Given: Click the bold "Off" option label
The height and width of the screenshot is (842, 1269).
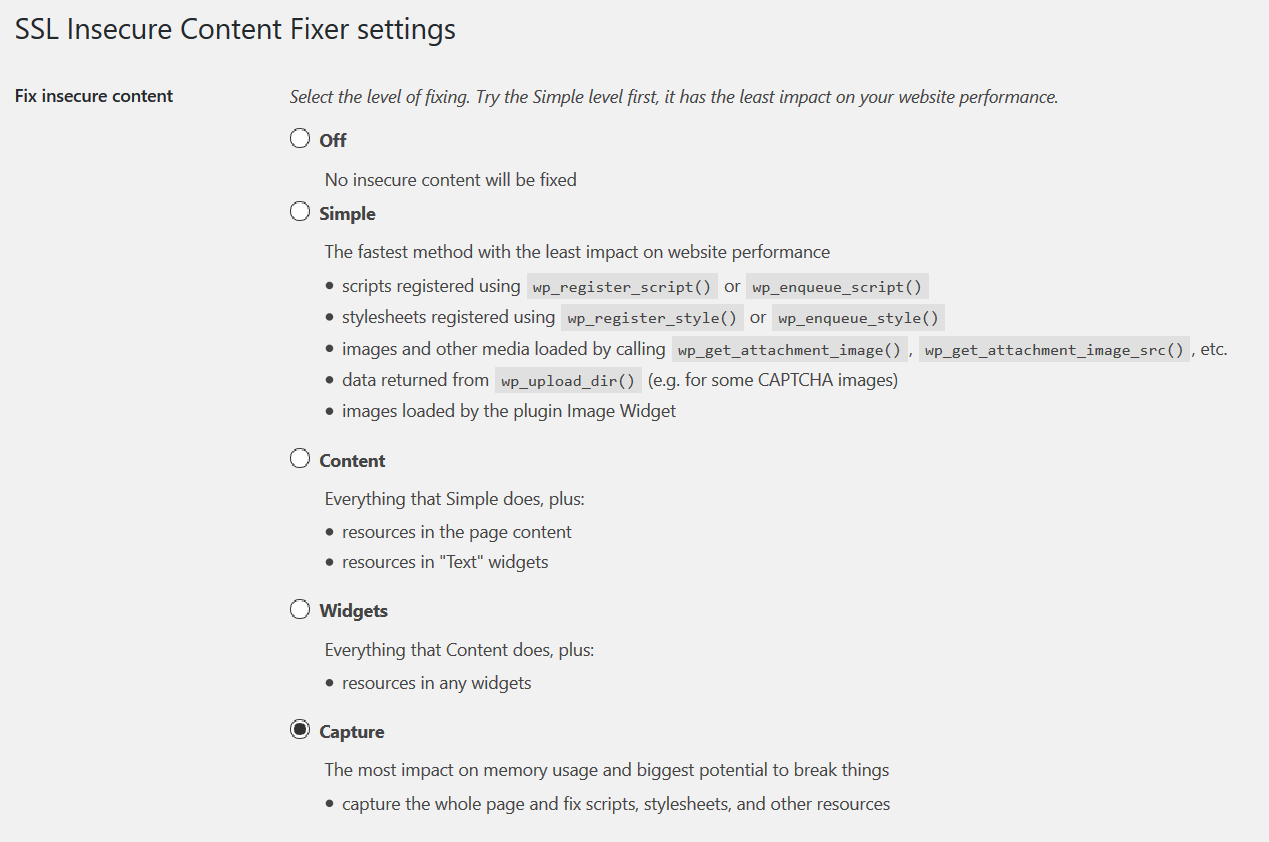Looking at the screenshot, I should coord(333,141).
